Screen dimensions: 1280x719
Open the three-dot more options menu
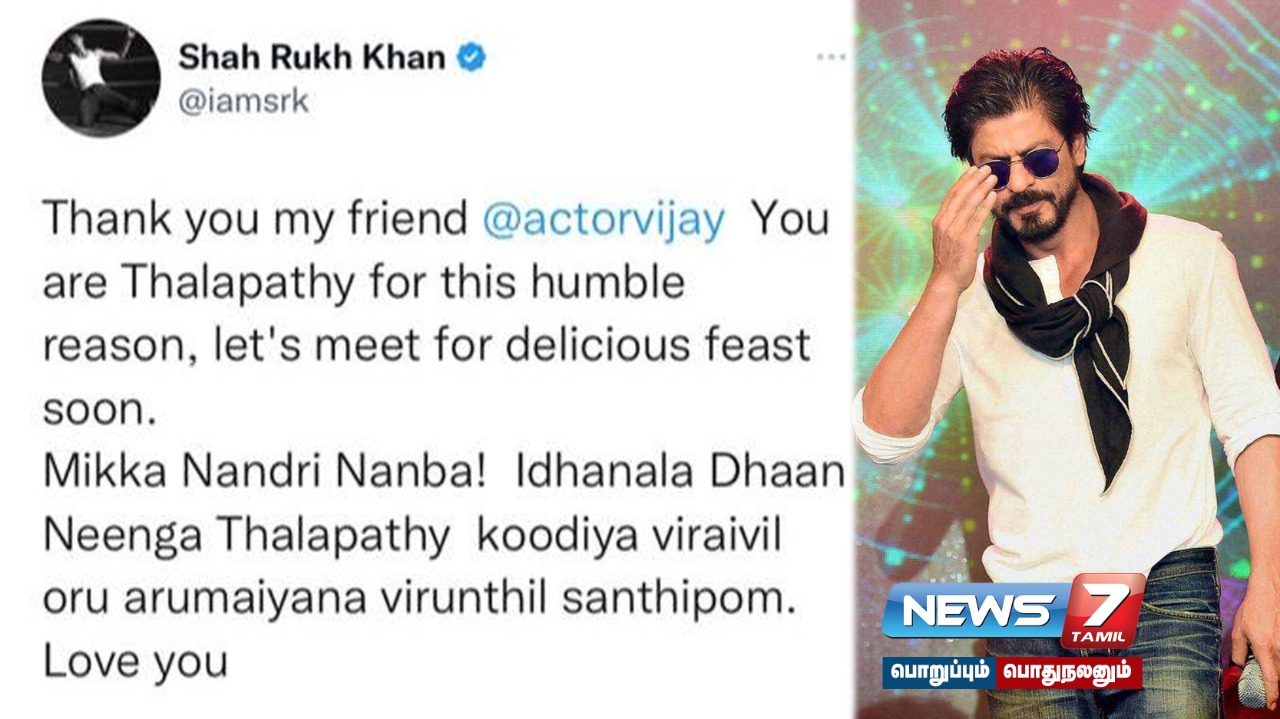831,57
